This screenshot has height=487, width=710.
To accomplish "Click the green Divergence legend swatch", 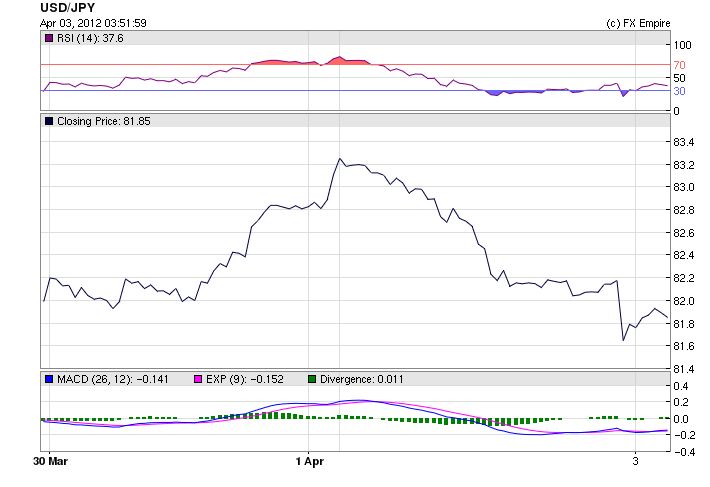I will pos(312,379).
